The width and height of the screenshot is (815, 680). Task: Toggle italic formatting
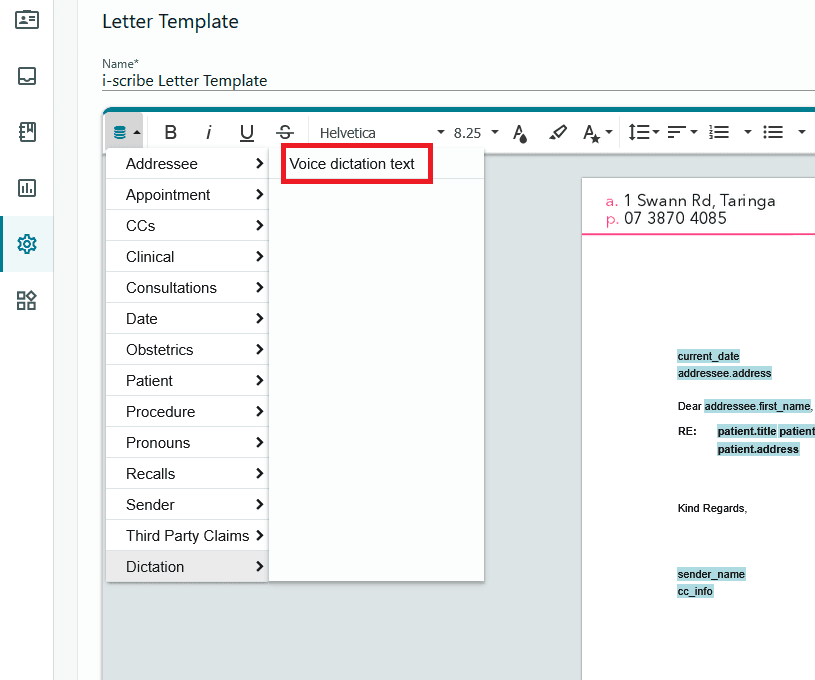[208, 133]
